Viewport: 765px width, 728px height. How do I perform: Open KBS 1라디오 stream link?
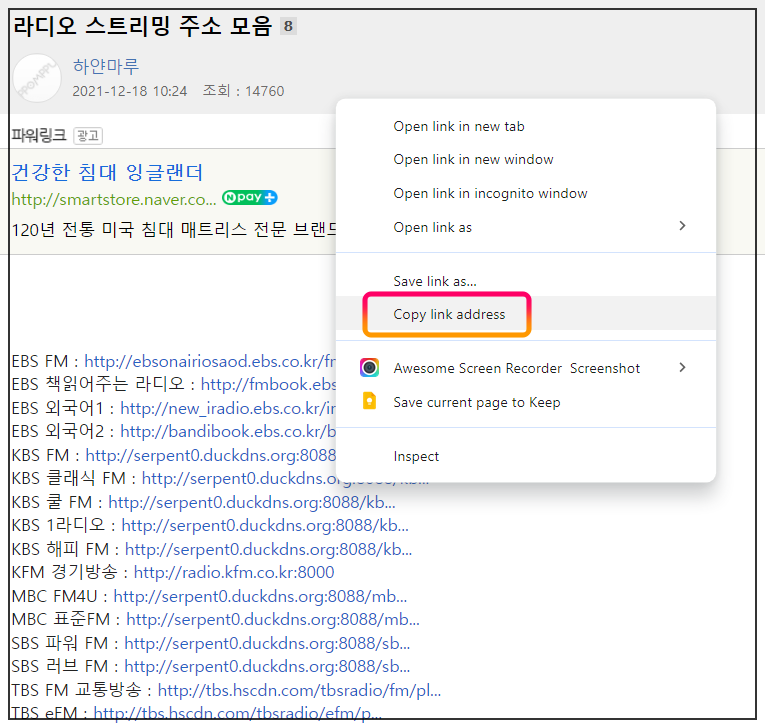click(x=265, y=526)
